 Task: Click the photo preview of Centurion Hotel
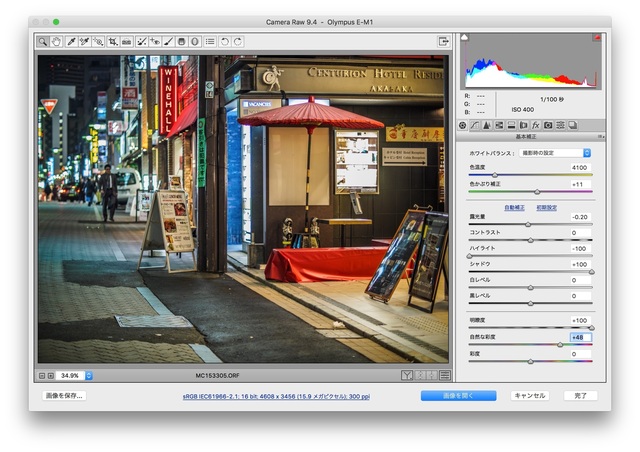[x=243, y=209]
